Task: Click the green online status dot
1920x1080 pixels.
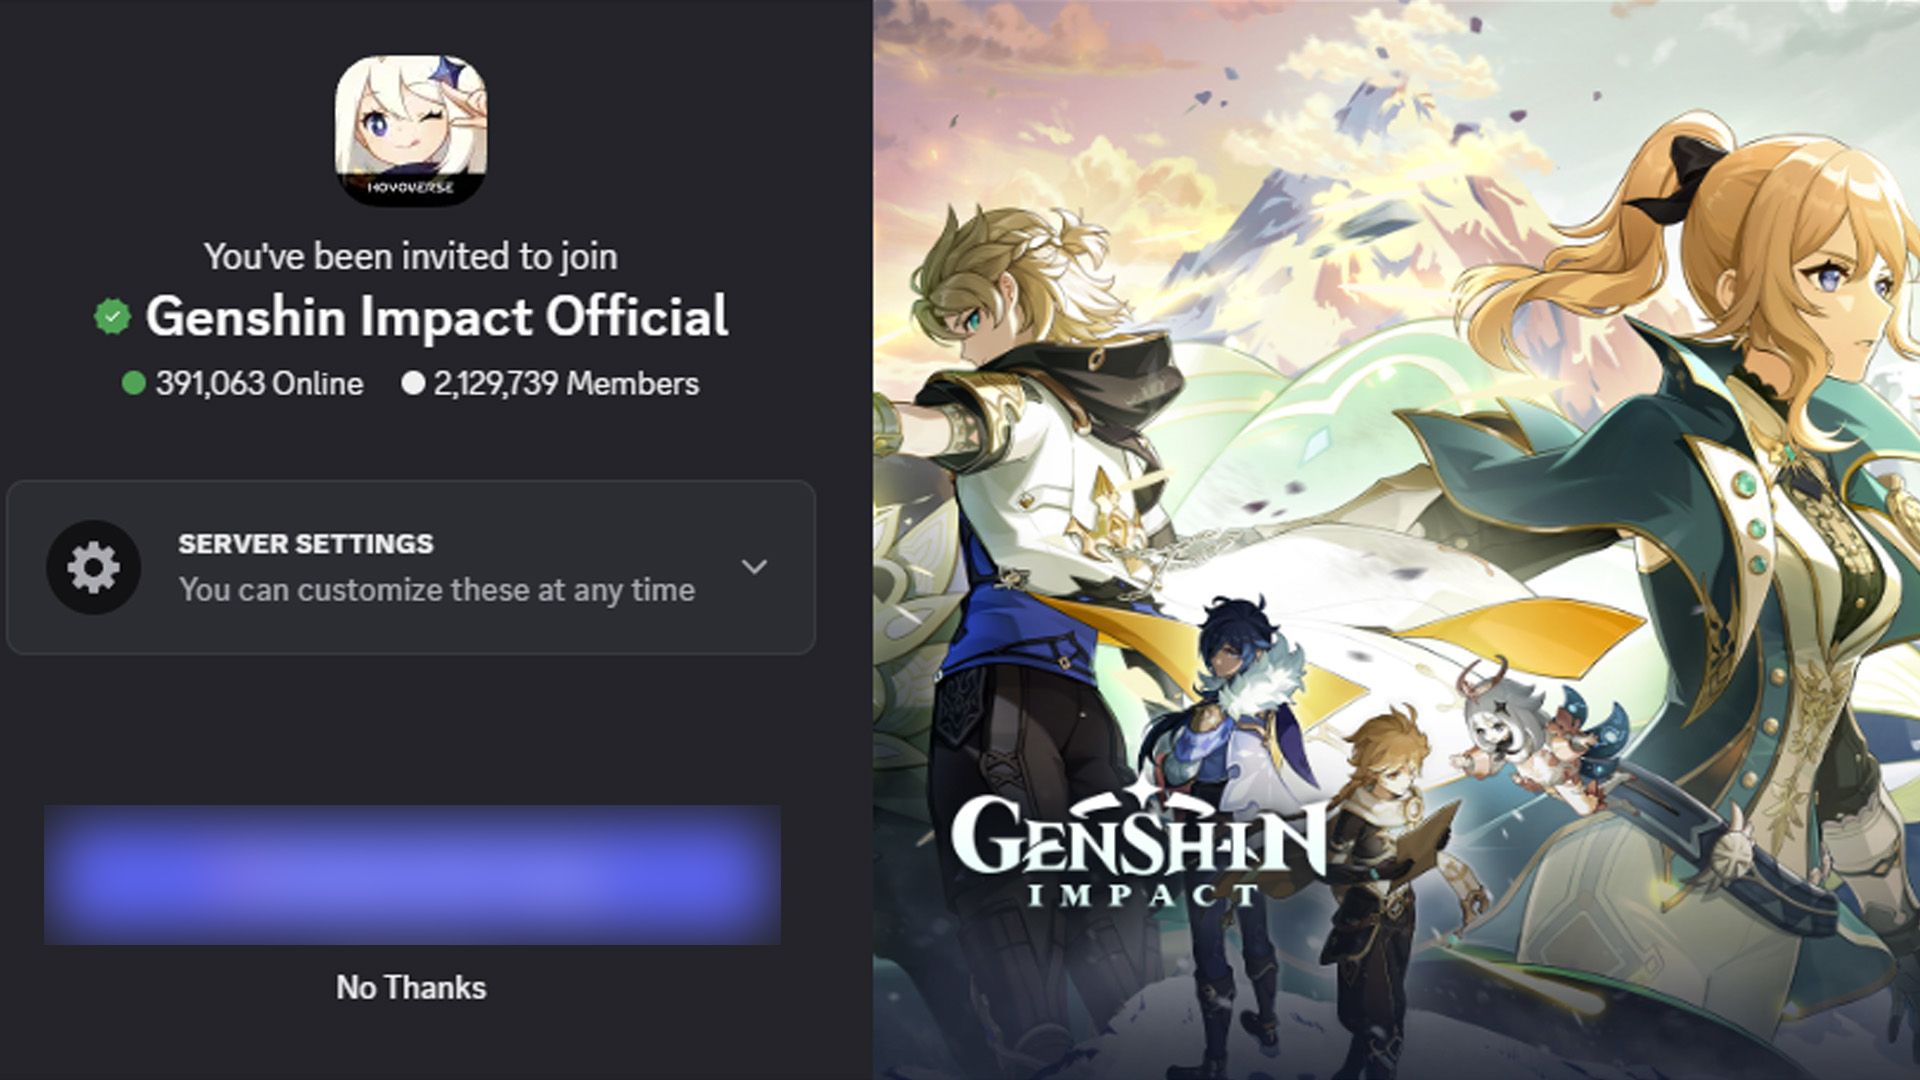Action: (x=134, y=384)
